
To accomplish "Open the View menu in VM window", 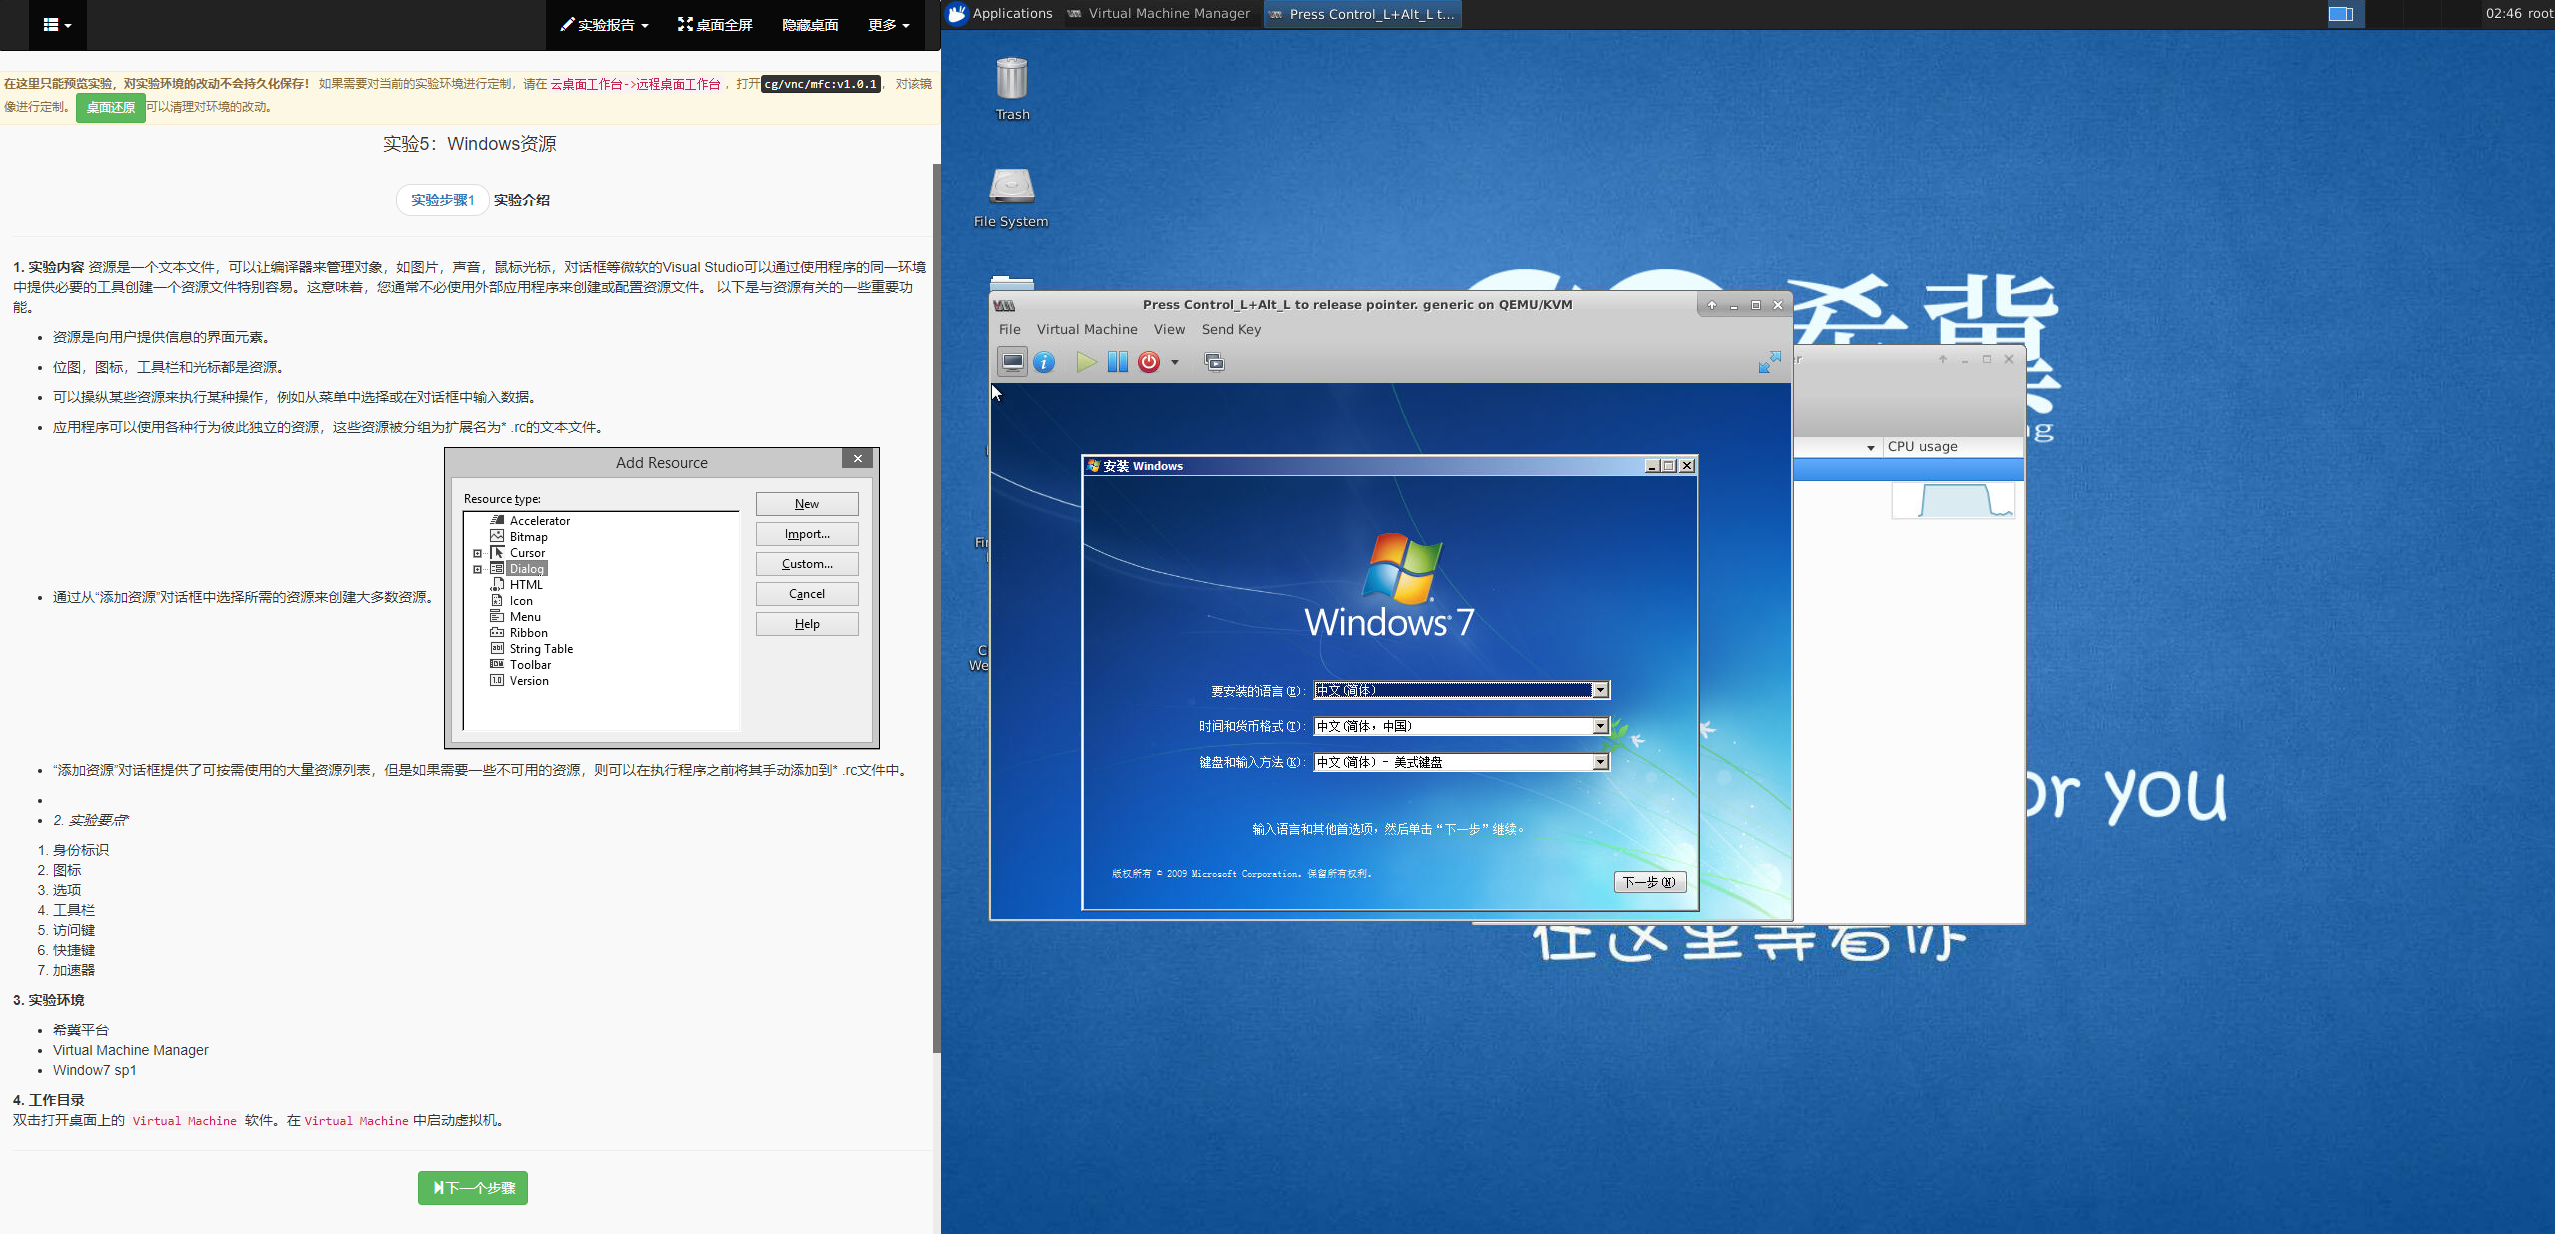I will click(x=1169, y=329).
